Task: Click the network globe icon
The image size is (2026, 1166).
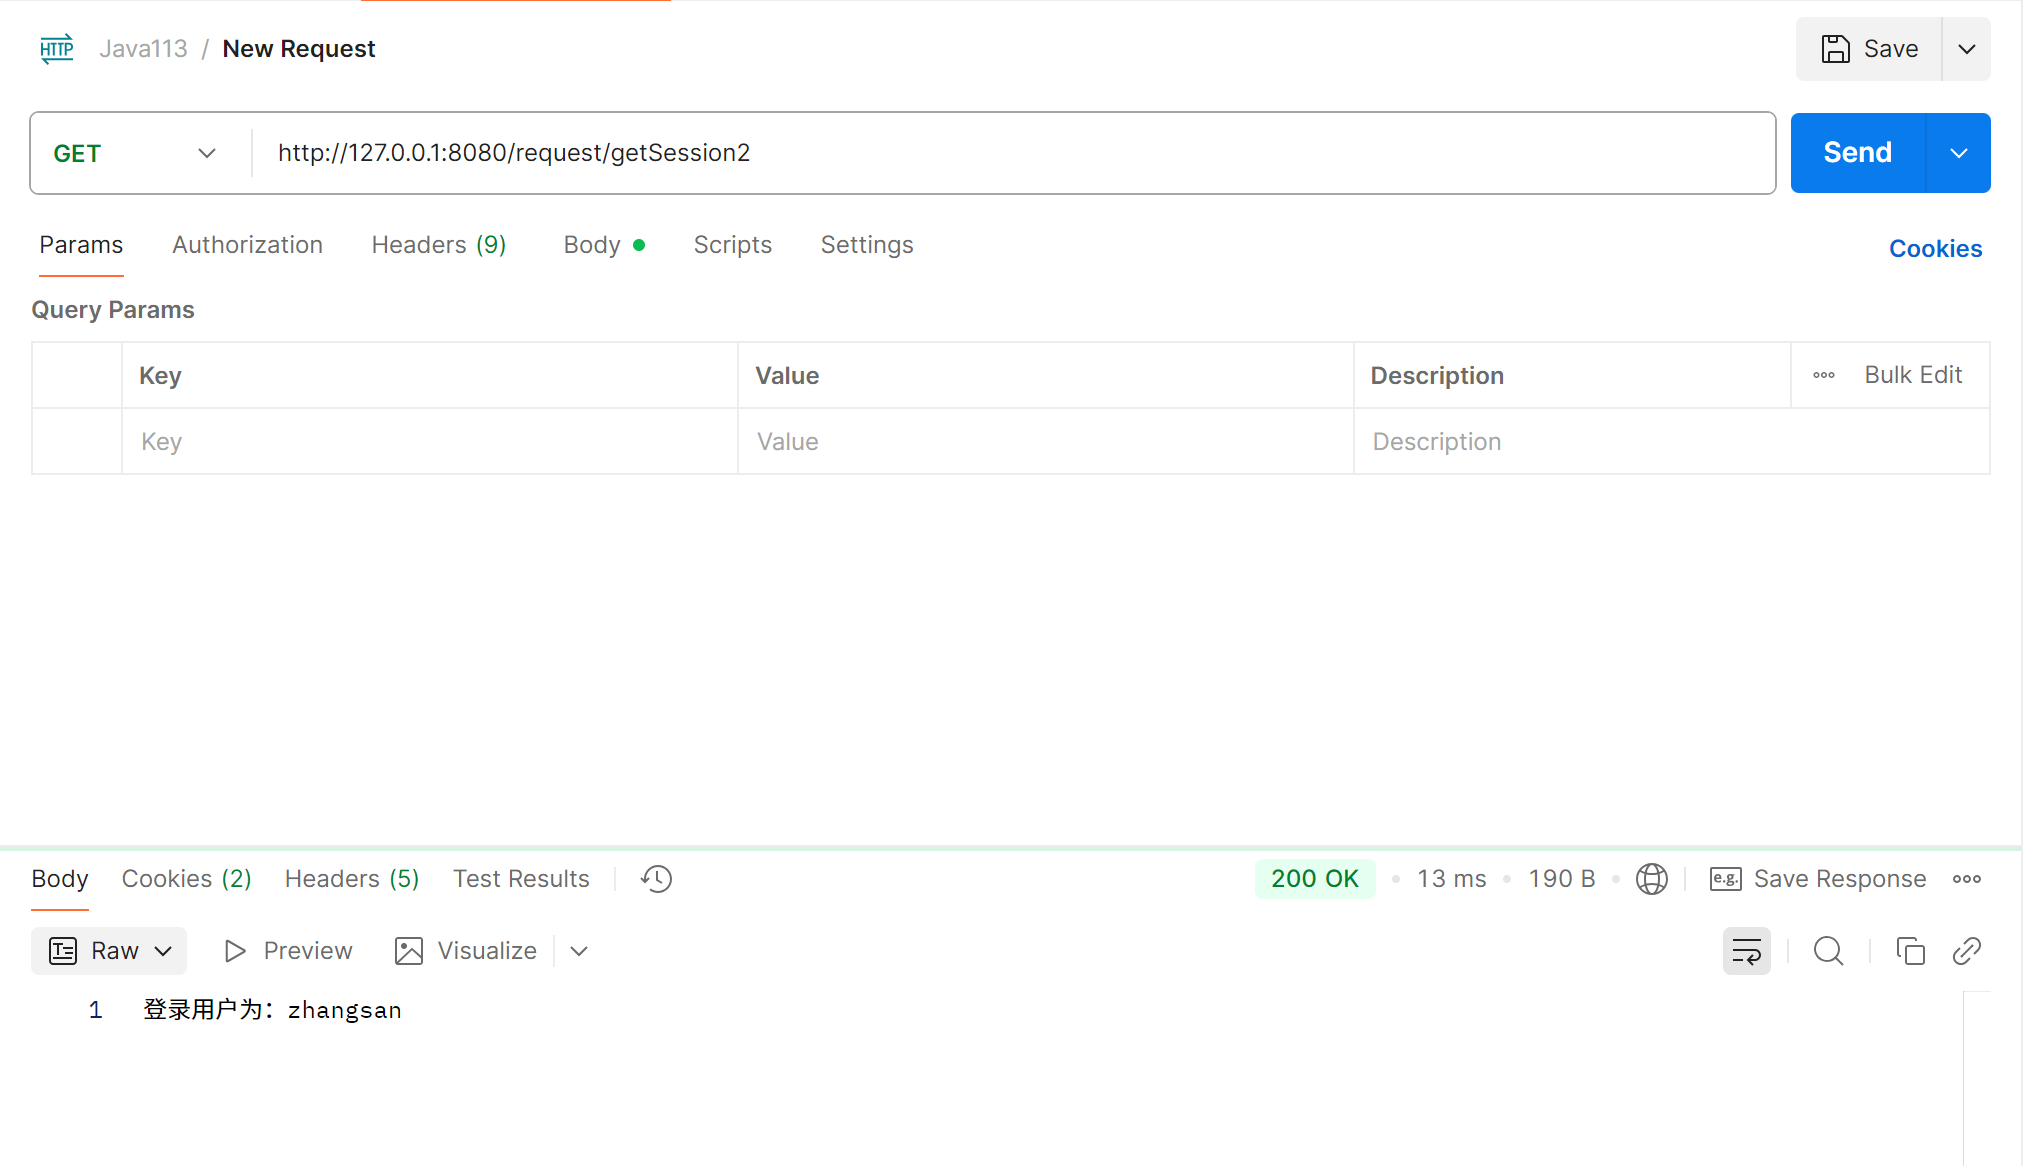Action: tap(1651, 879)
